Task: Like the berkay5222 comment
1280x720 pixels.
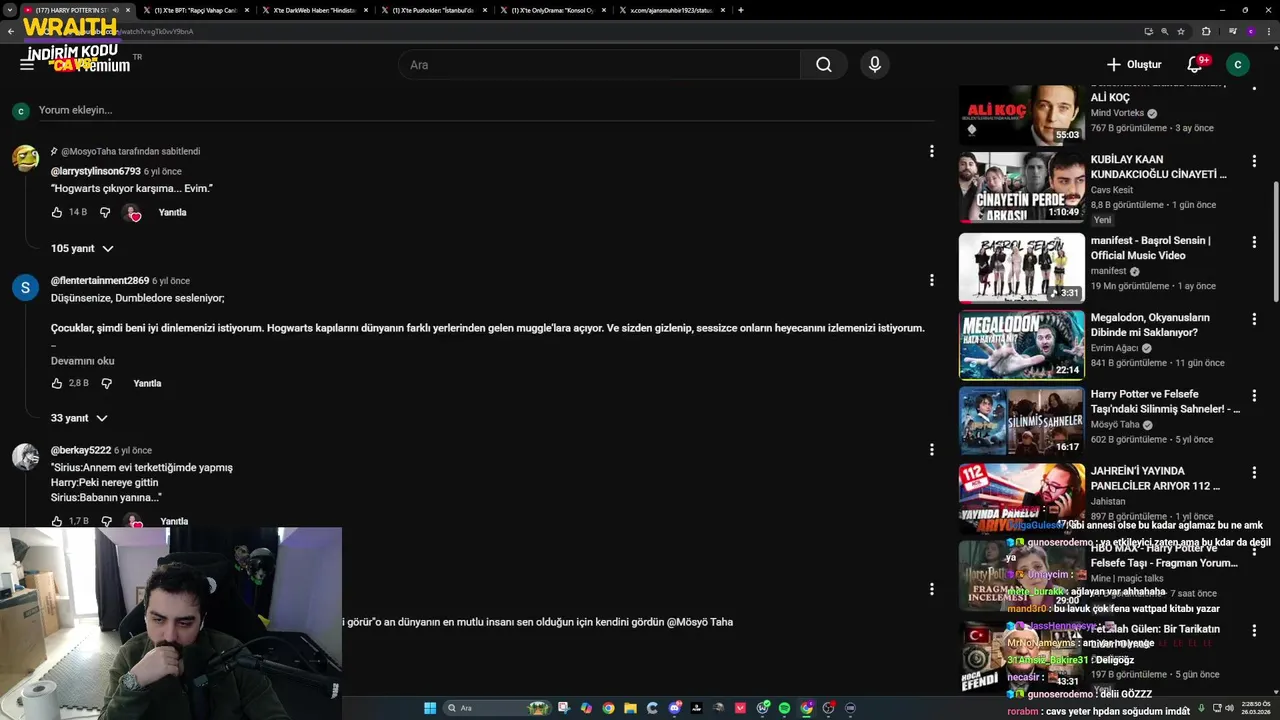Action: (x=57, y=521)
